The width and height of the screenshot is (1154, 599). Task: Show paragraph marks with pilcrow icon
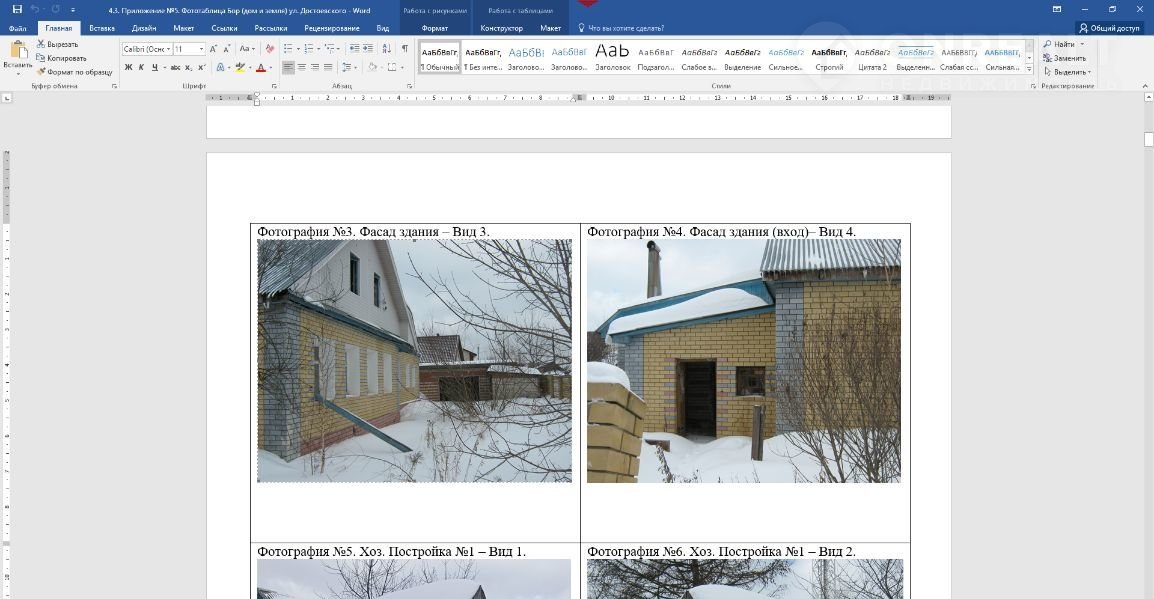coord(404,48)
